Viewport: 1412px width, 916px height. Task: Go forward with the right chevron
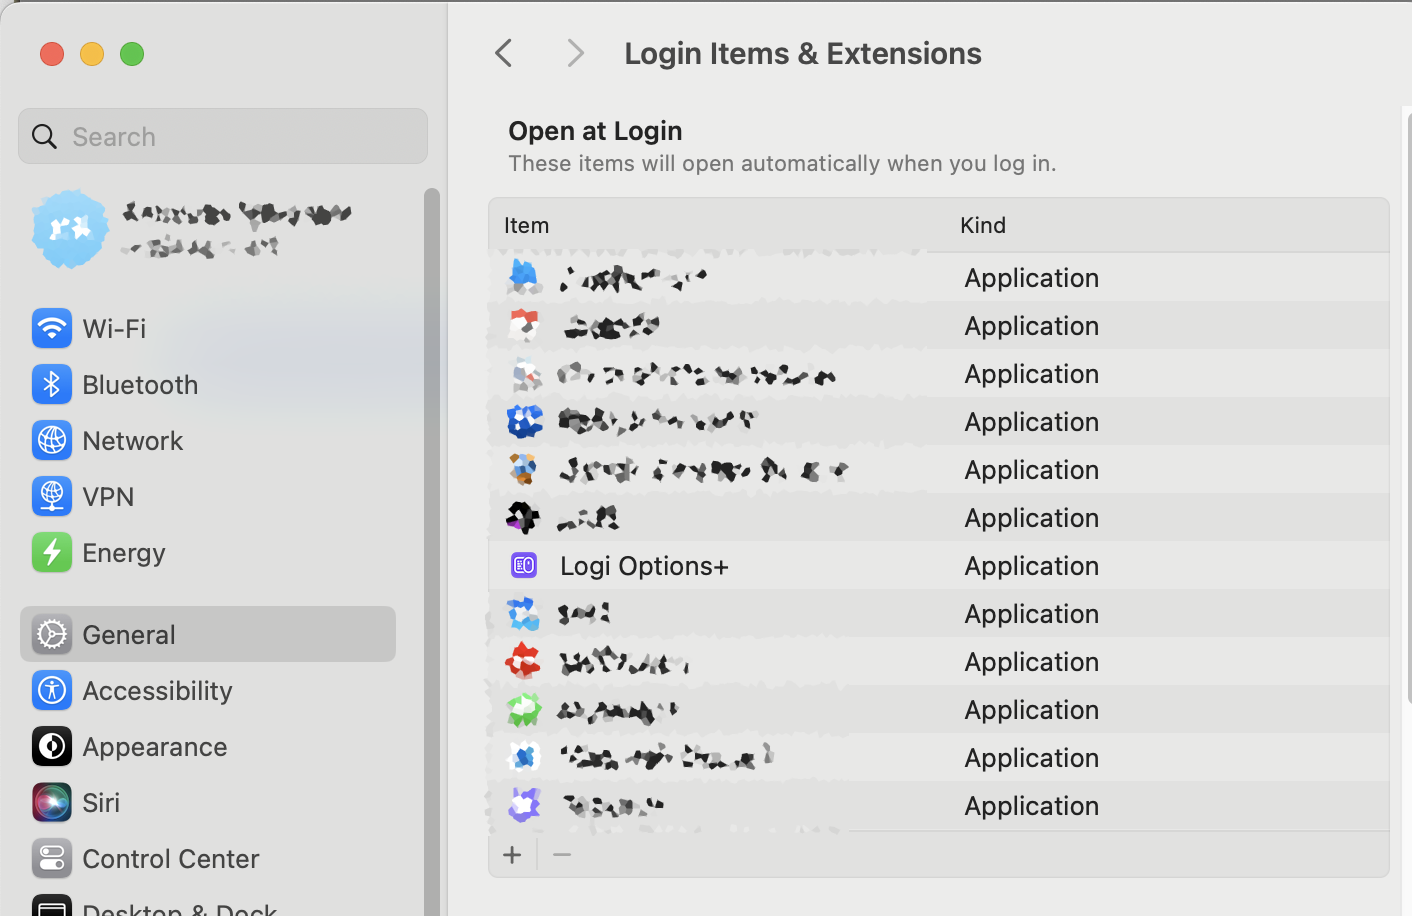click(575, 53)
